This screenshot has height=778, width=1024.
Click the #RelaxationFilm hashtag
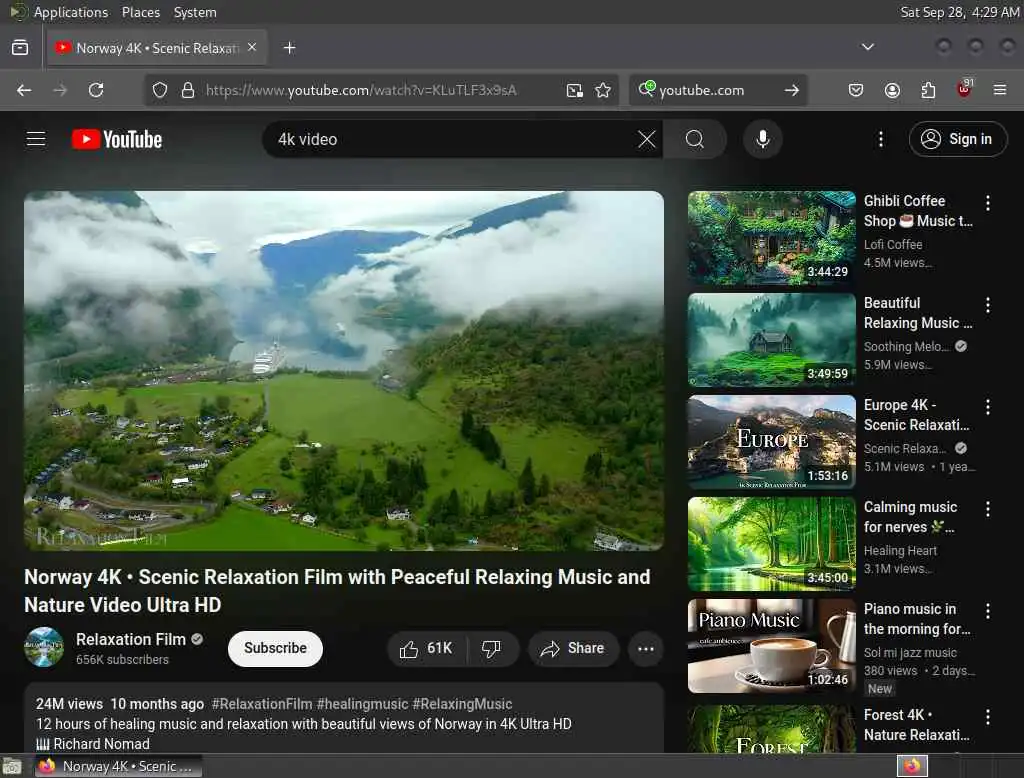262,704
